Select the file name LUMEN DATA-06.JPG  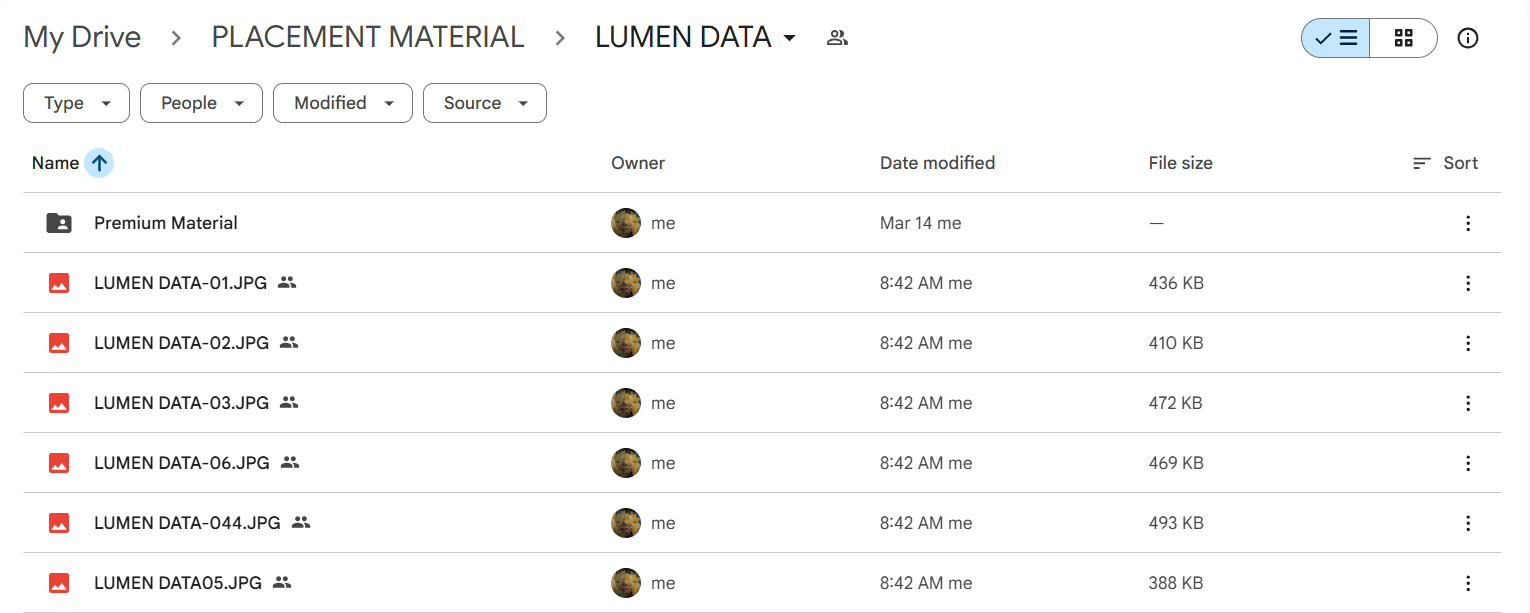(x=182, y=463)
